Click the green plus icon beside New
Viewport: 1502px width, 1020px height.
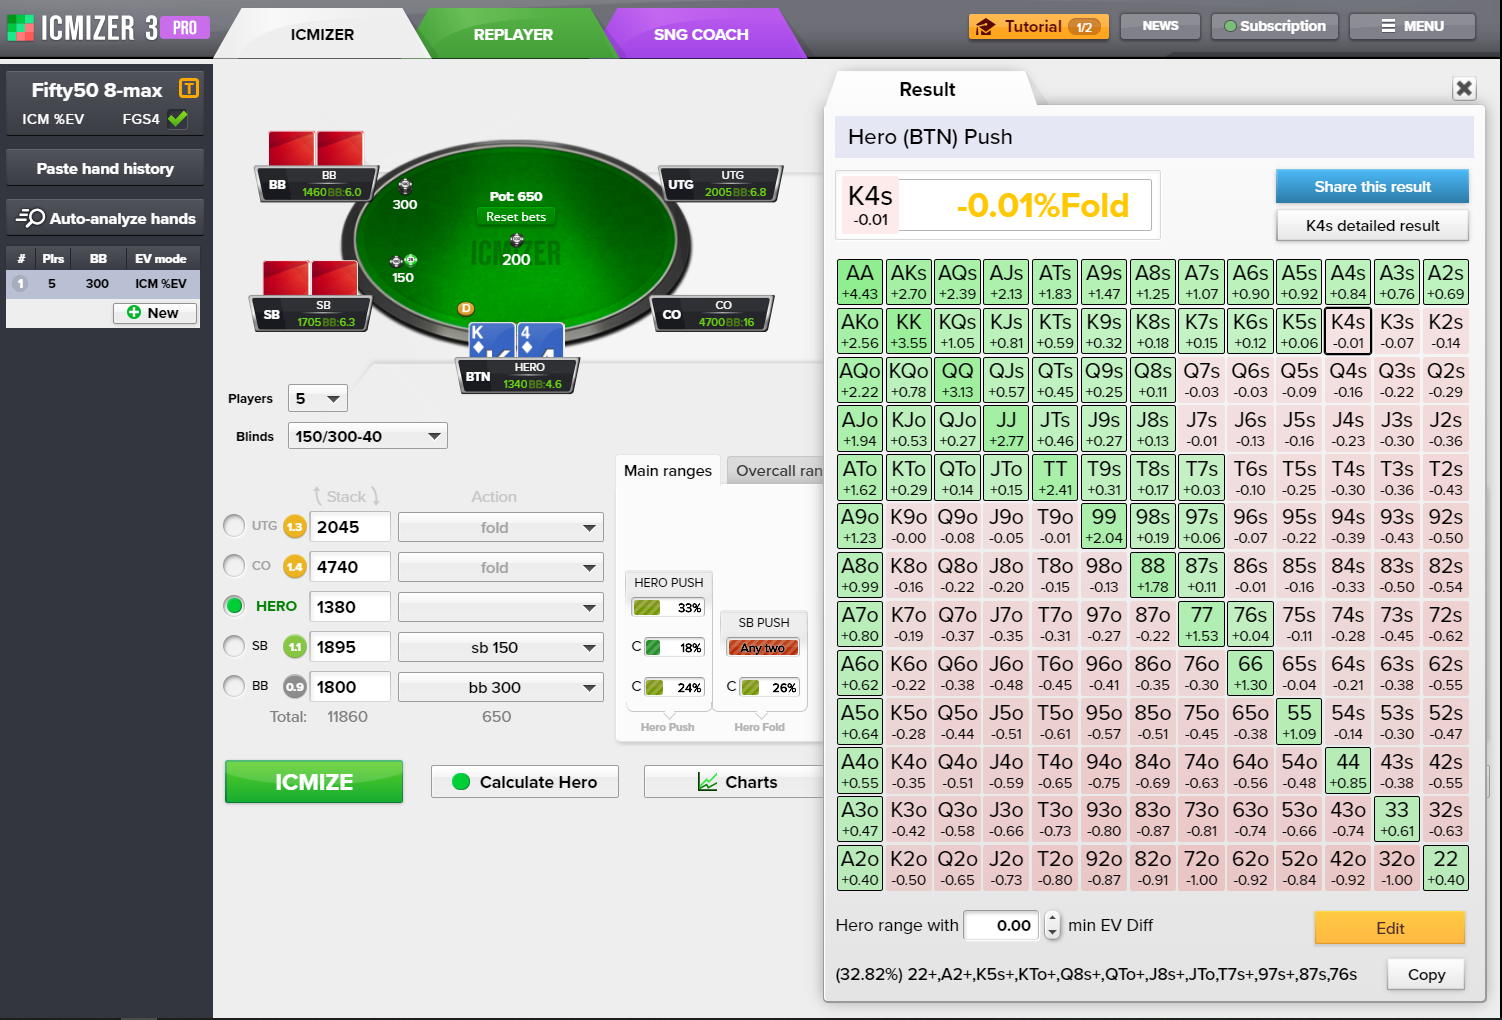[x=134, y=313]
